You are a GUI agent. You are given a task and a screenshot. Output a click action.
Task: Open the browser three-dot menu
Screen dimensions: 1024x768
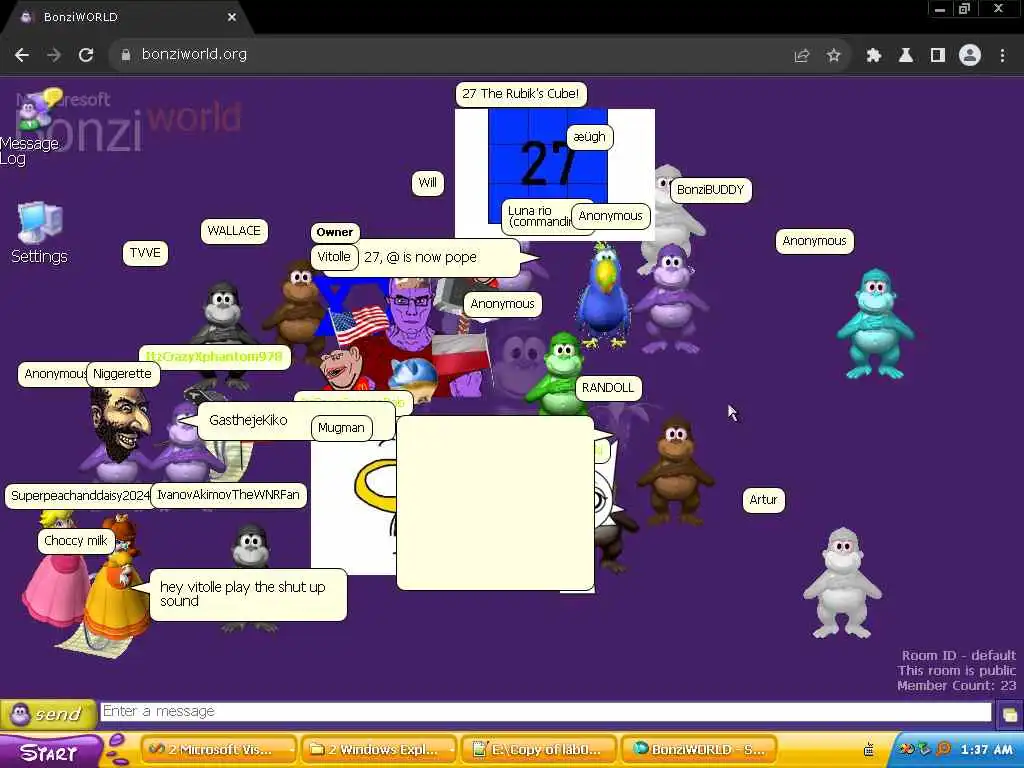tap(1002, 56)
